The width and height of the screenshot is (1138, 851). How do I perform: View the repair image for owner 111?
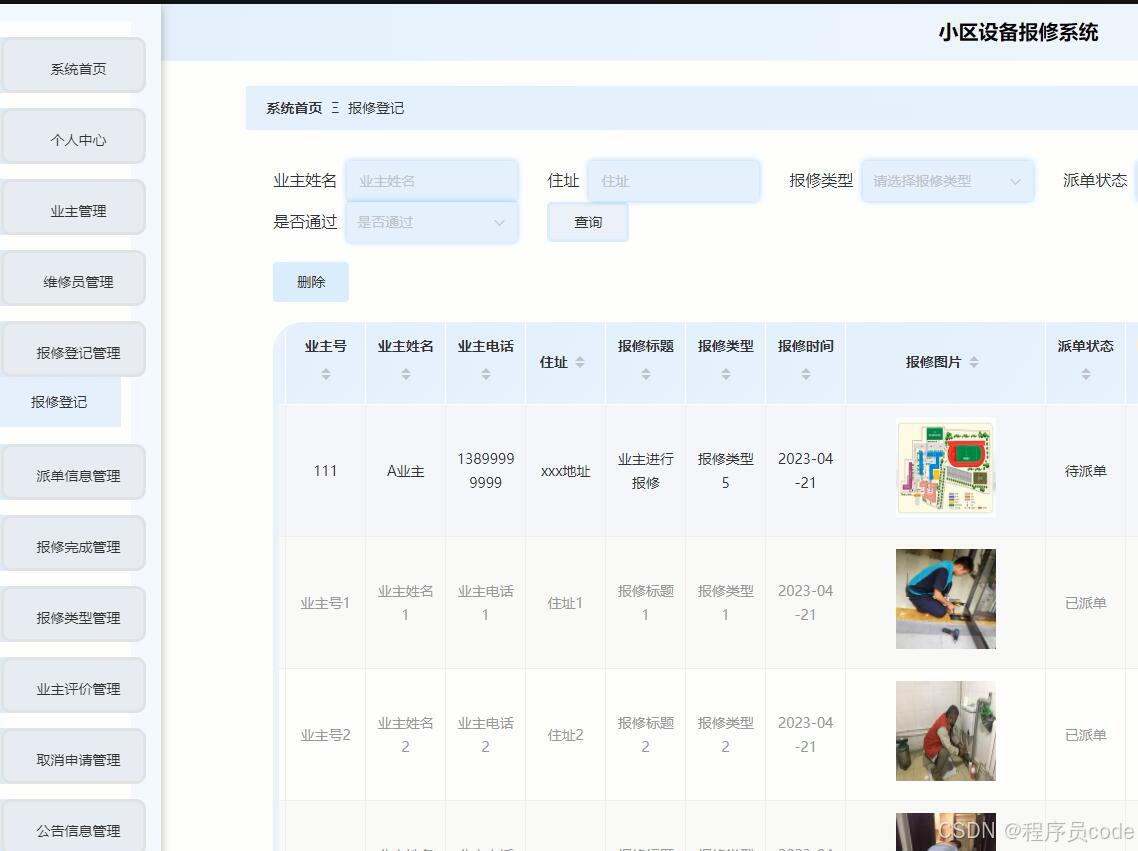tap(944, 467)
